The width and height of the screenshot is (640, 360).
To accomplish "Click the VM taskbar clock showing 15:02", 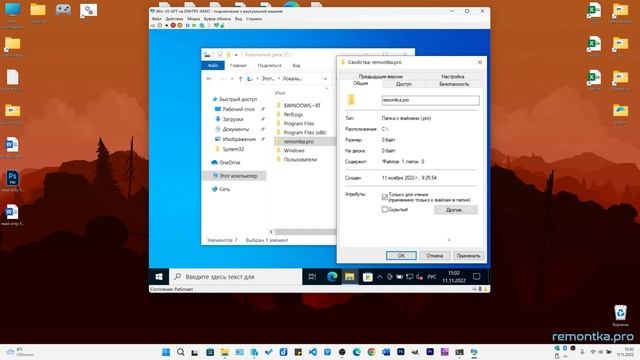I will click(454, 277).
